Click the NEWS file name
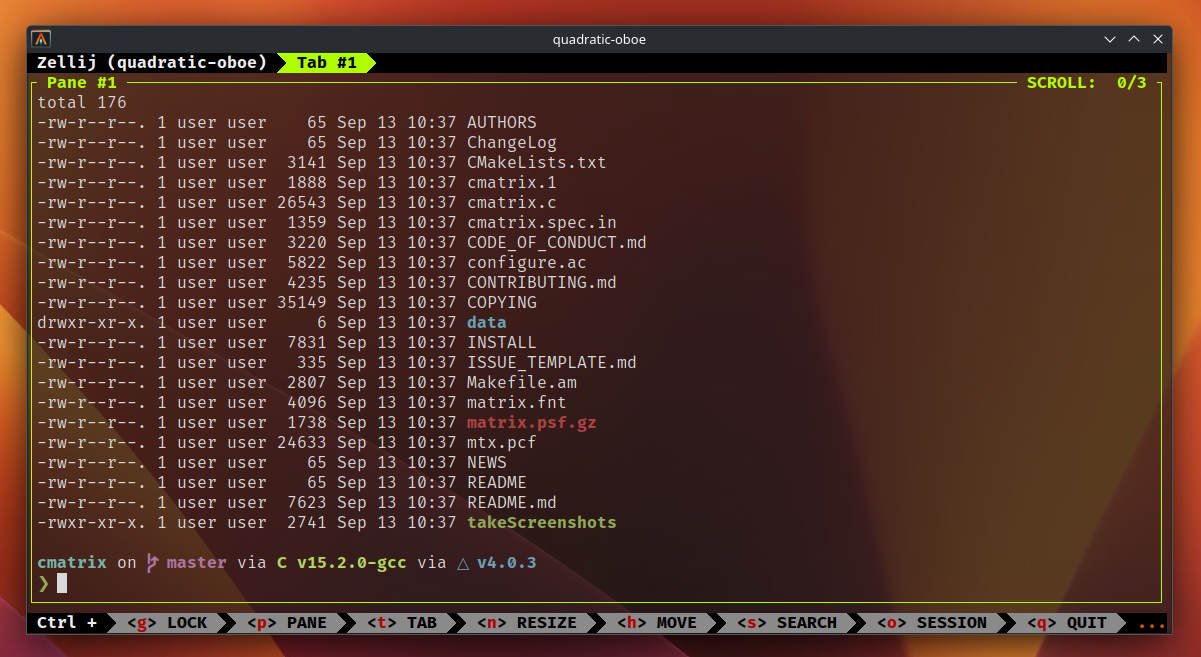This screenshot has height=657, width=1201. click(x=487, y=463)
